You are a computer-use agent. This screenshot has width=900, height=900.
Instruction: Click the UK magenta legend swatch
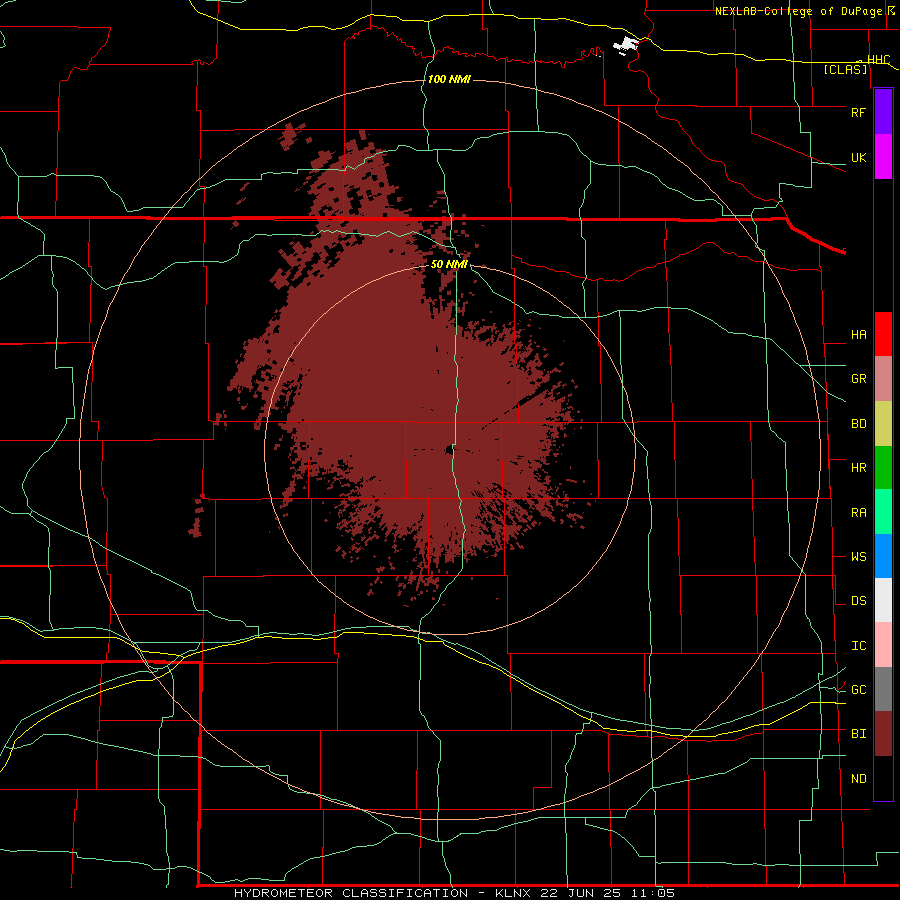point(883,157)
